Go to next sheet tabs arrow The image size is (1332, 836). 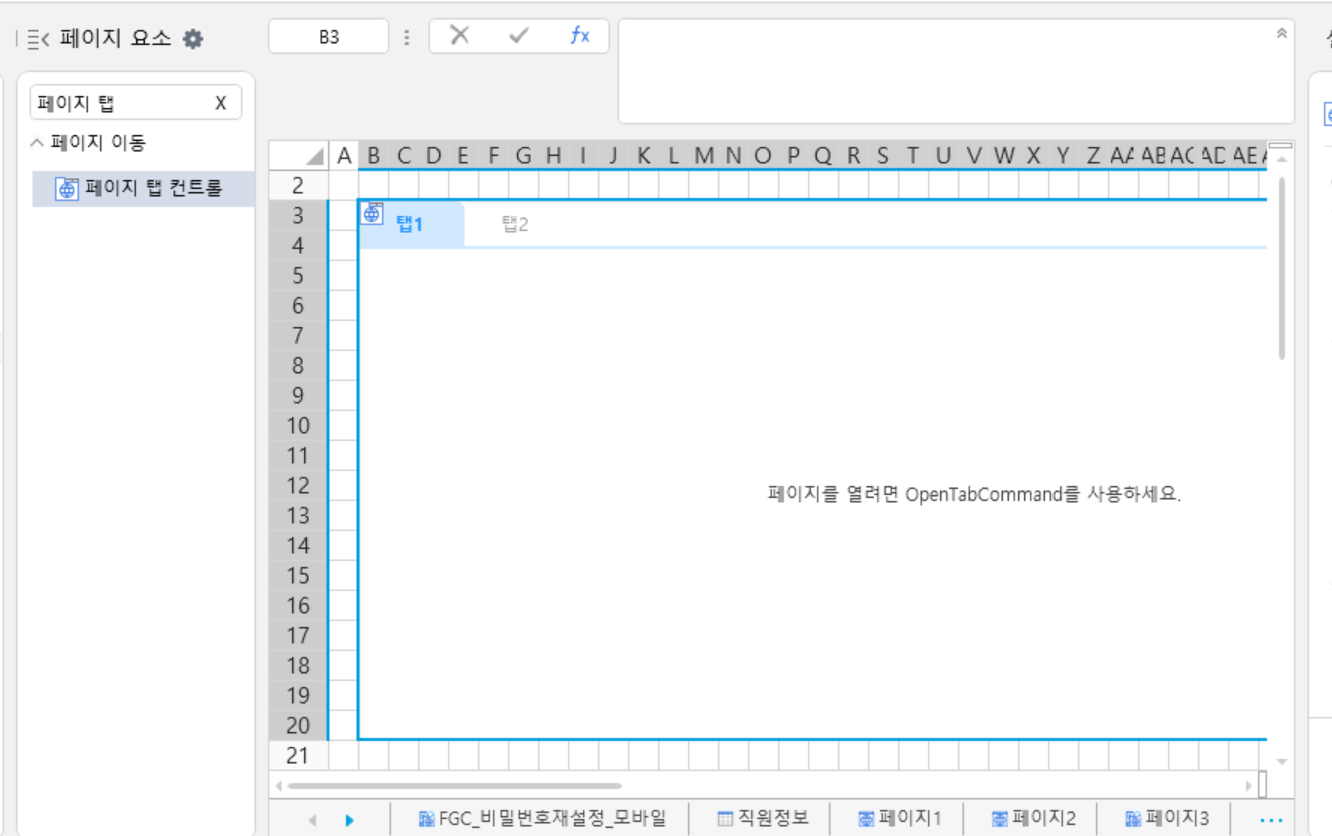click(x=349, y=820)
